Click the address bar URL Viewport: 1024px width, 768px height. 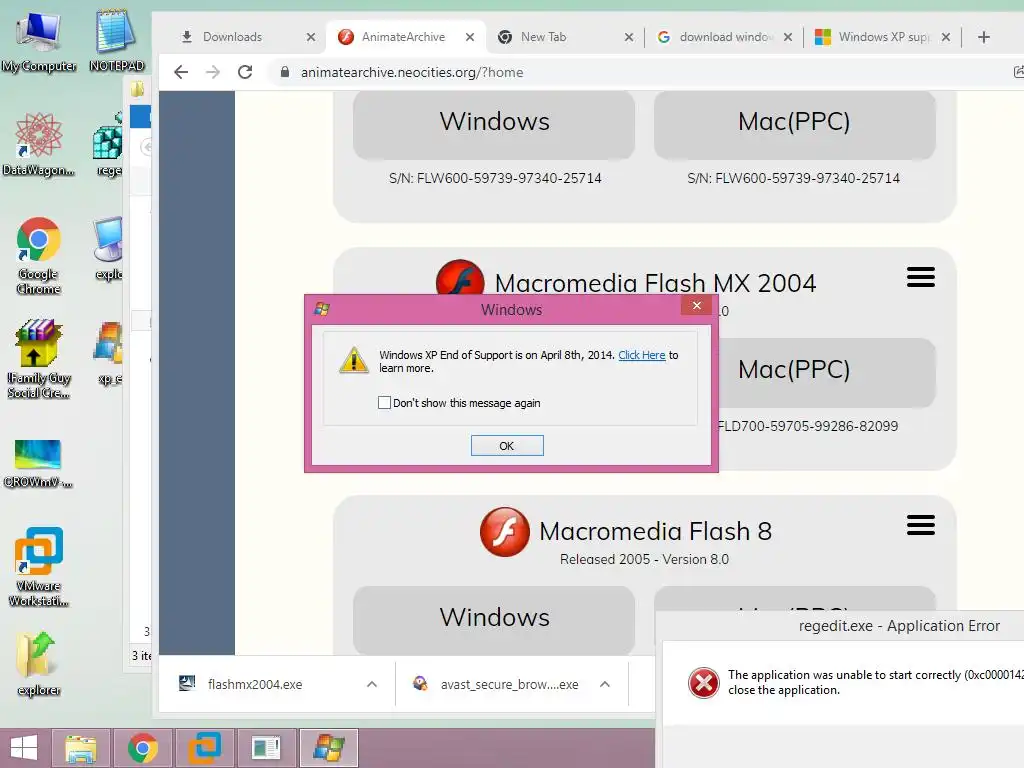pos(412,72)
